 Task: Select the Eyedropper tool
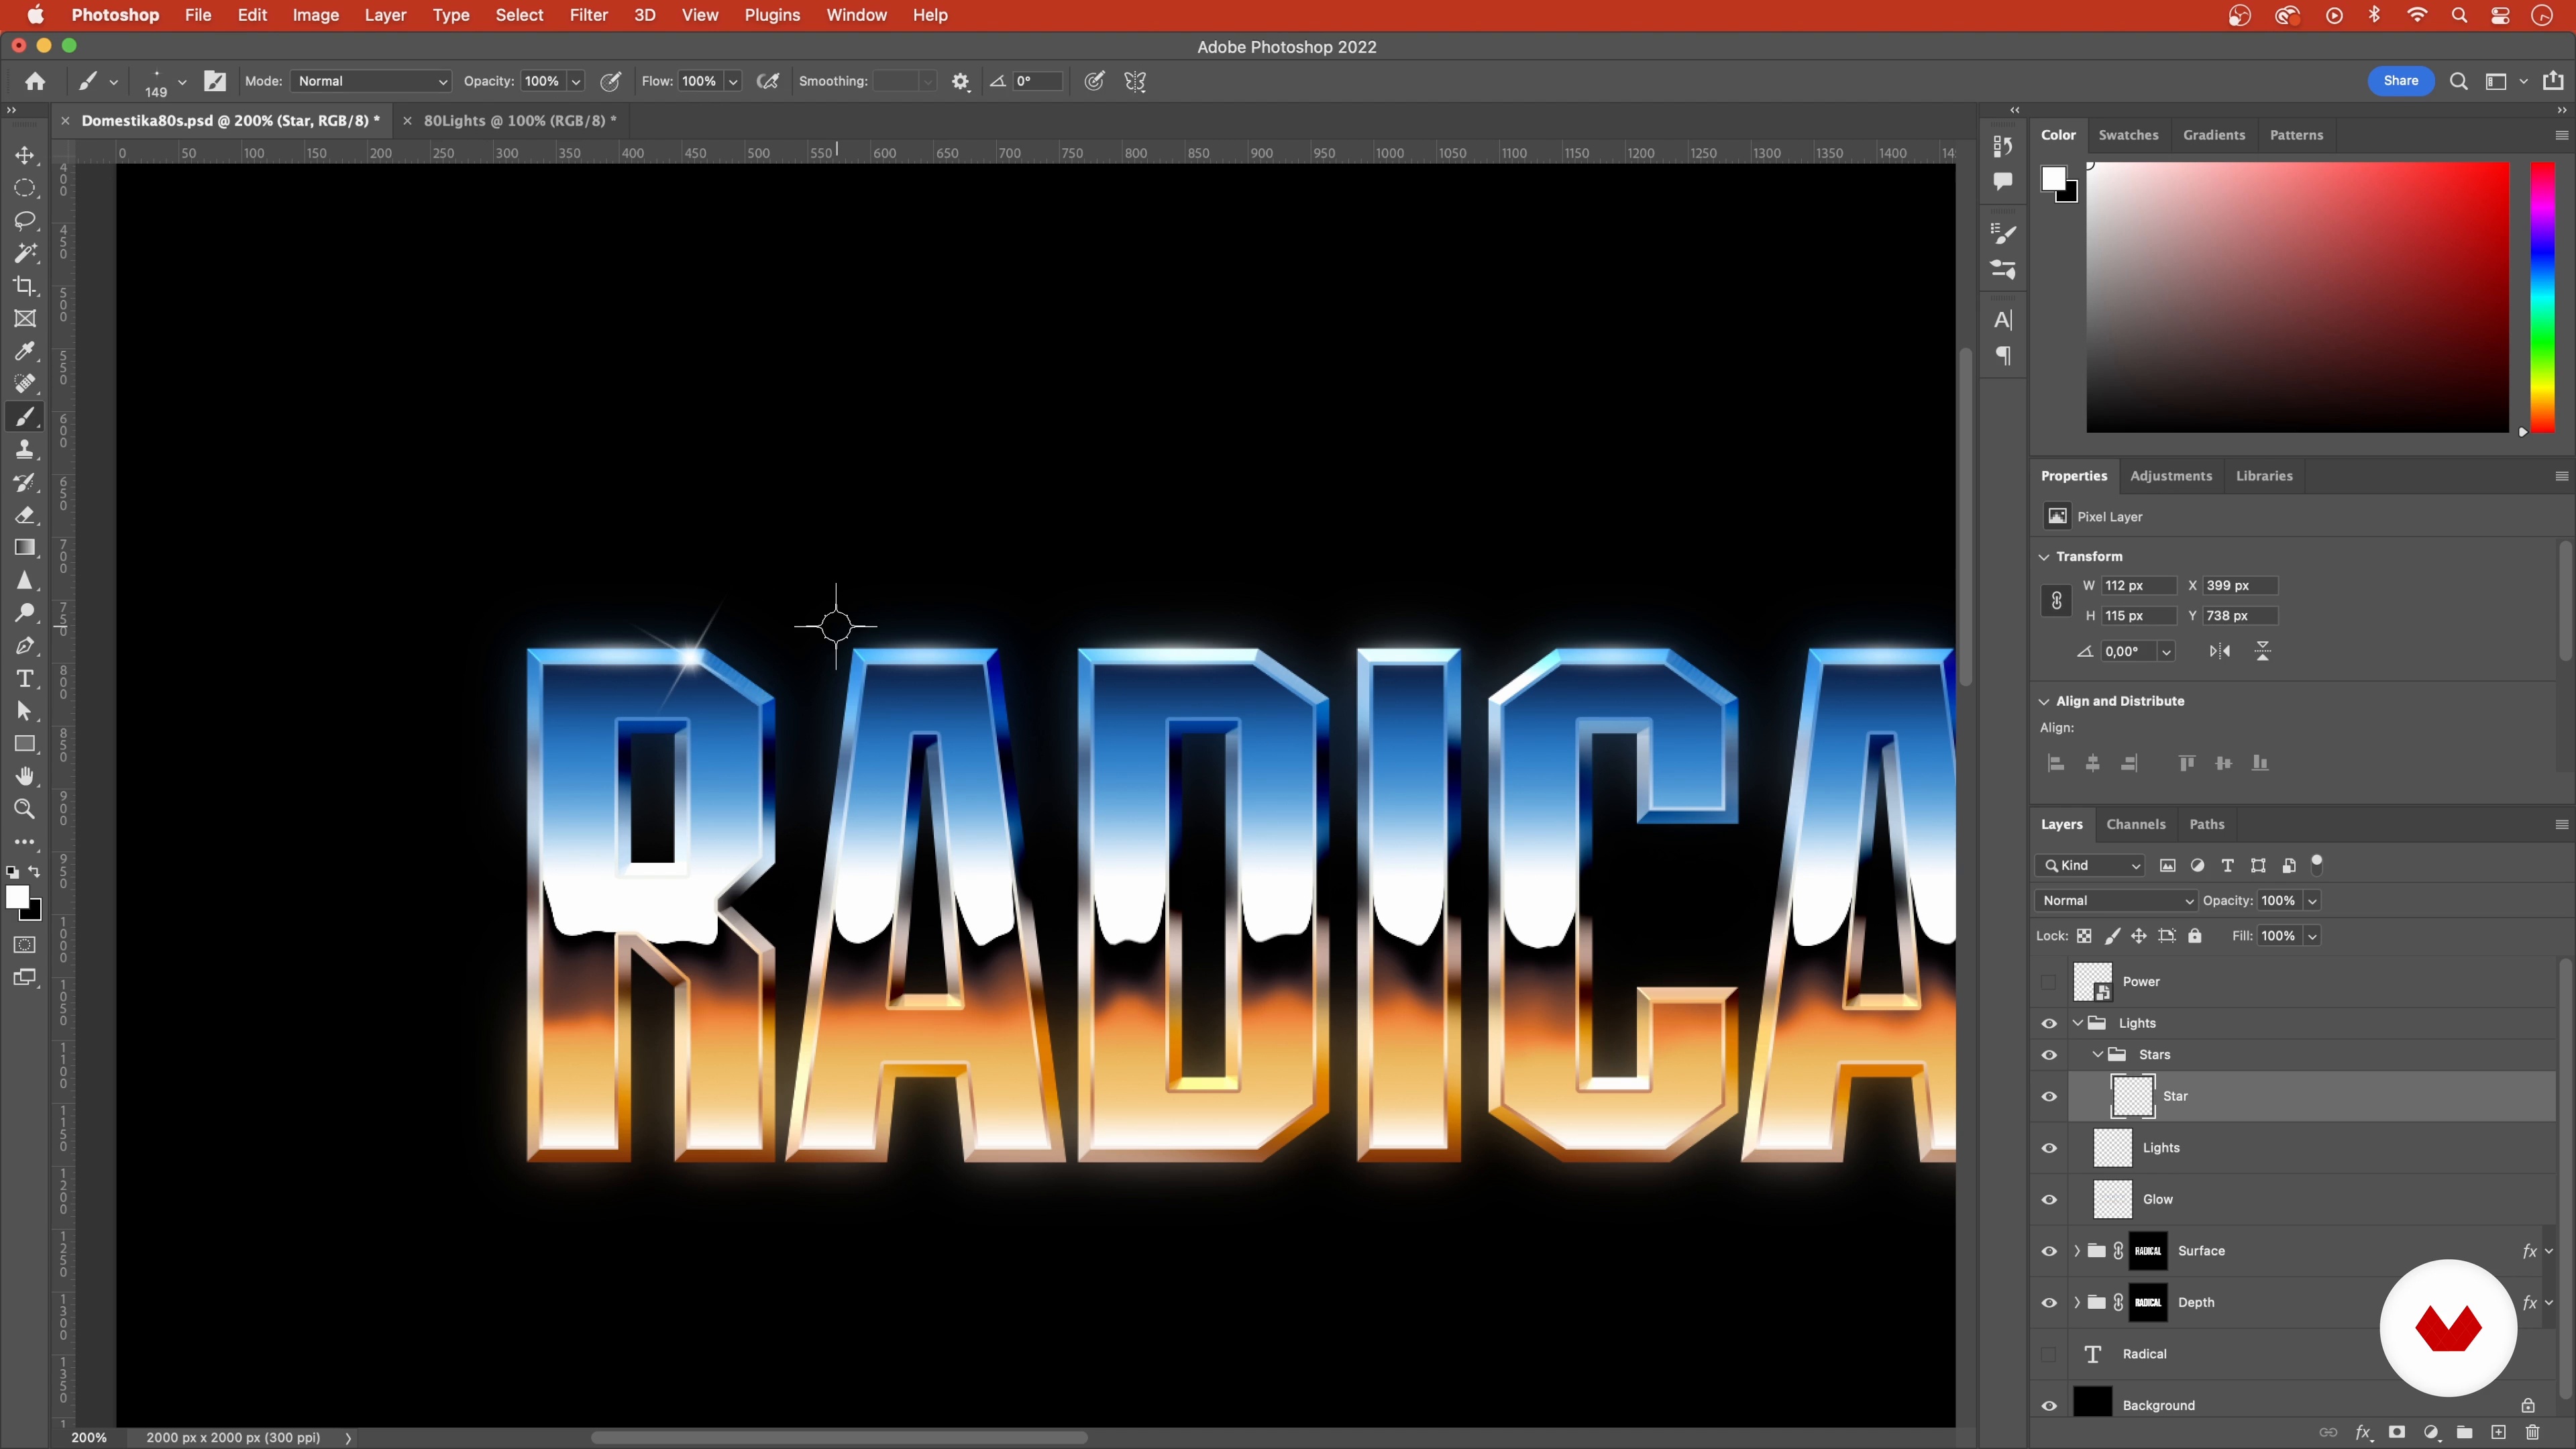click(25, 351)
